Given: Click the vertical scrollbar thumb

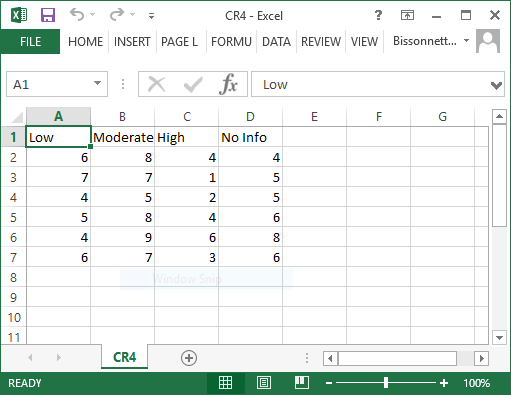Looking at the screenshot, I should coord(499,176).
